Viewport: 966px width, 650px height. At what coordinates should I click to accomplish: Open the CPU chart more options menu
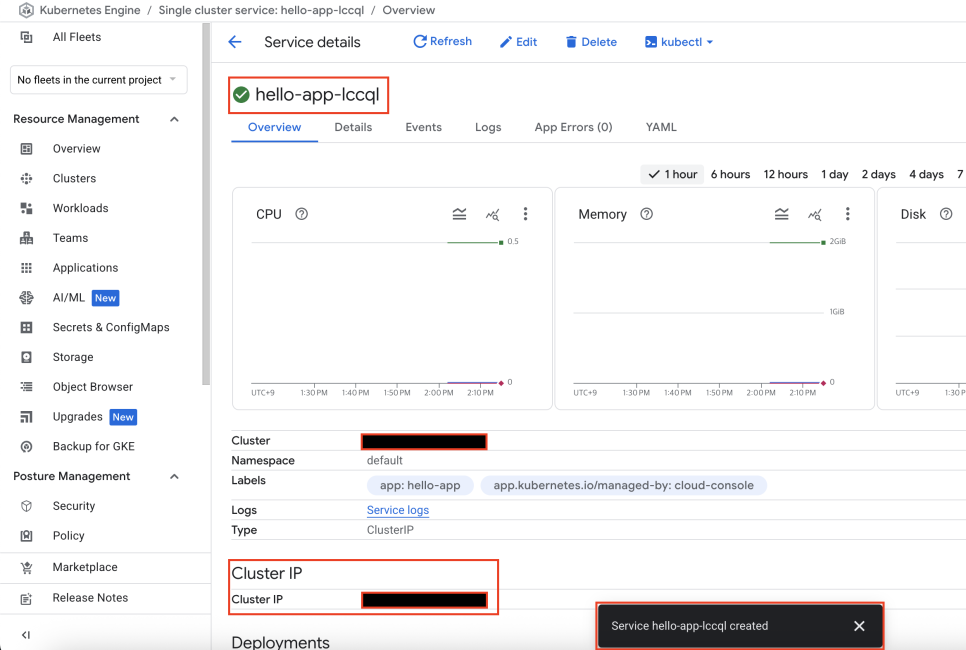coord(525,214)
